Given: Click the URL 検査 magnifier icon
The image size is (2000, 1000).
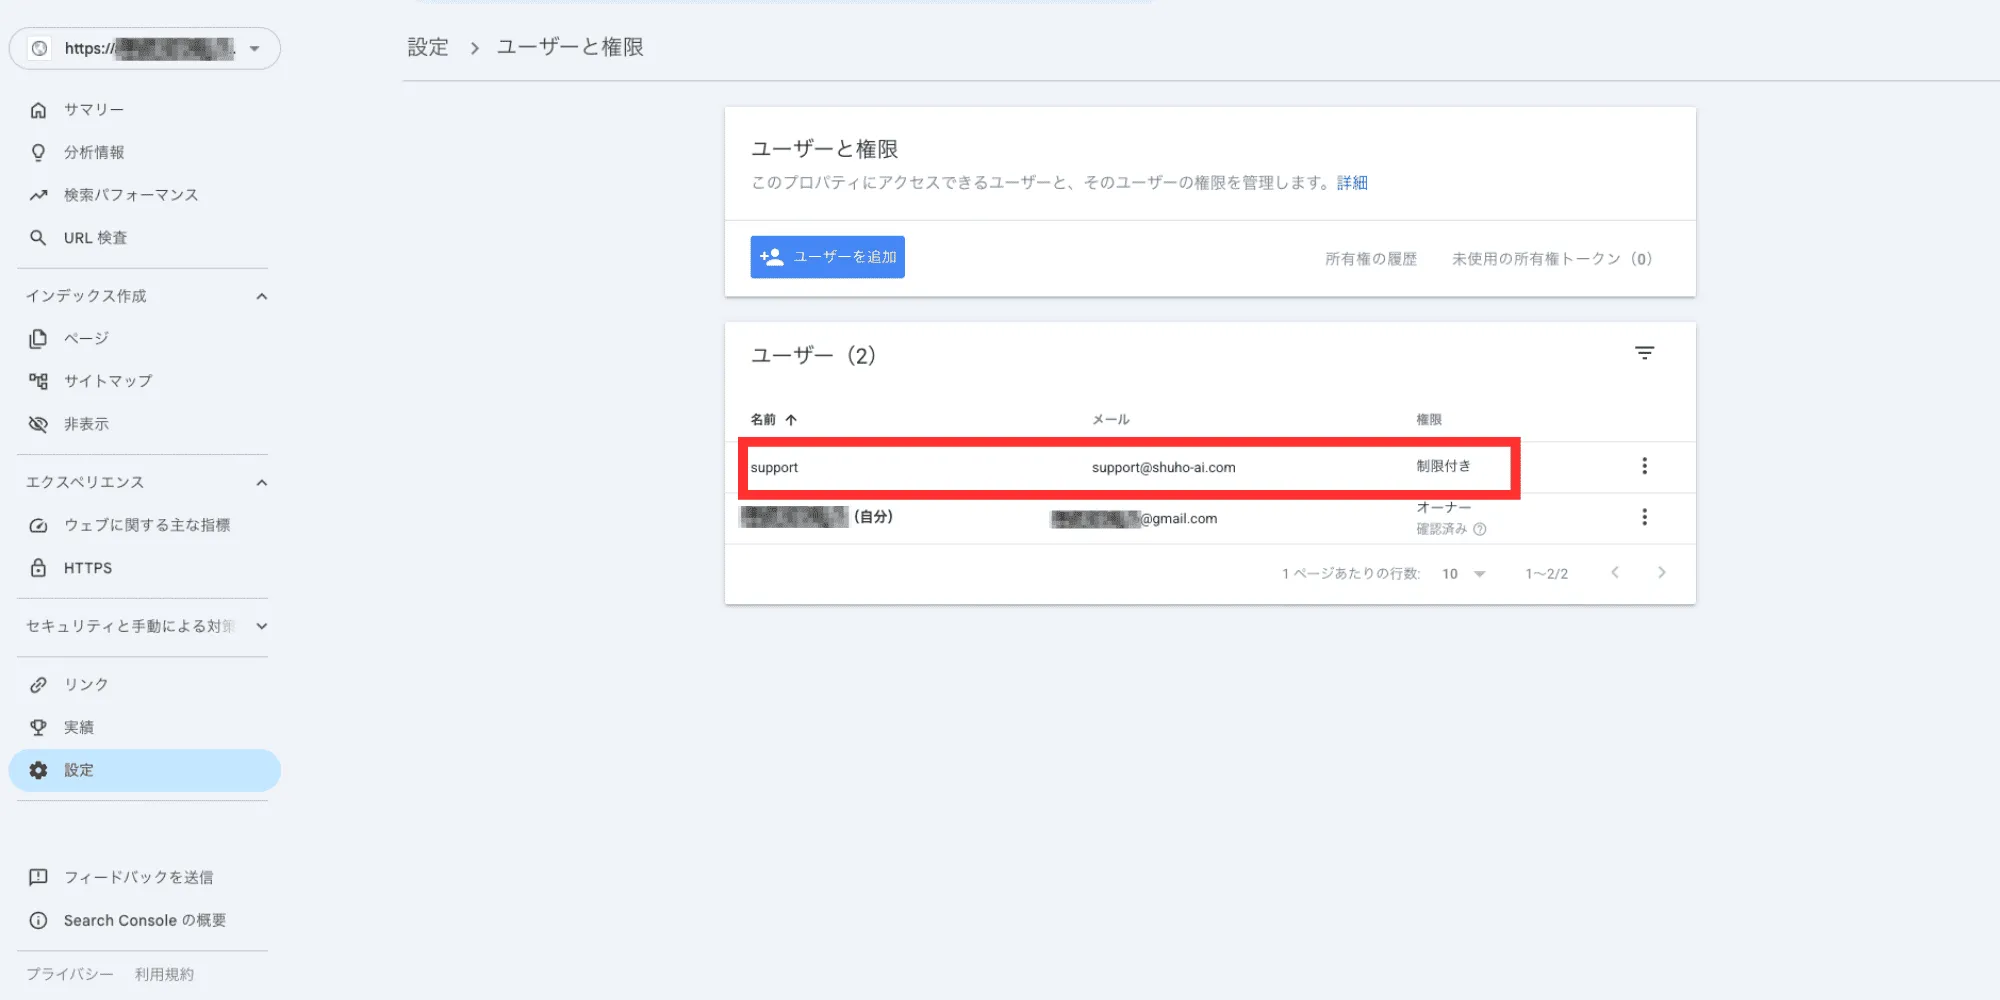Looking at the screenshot, I should click(x=38, y=237).
